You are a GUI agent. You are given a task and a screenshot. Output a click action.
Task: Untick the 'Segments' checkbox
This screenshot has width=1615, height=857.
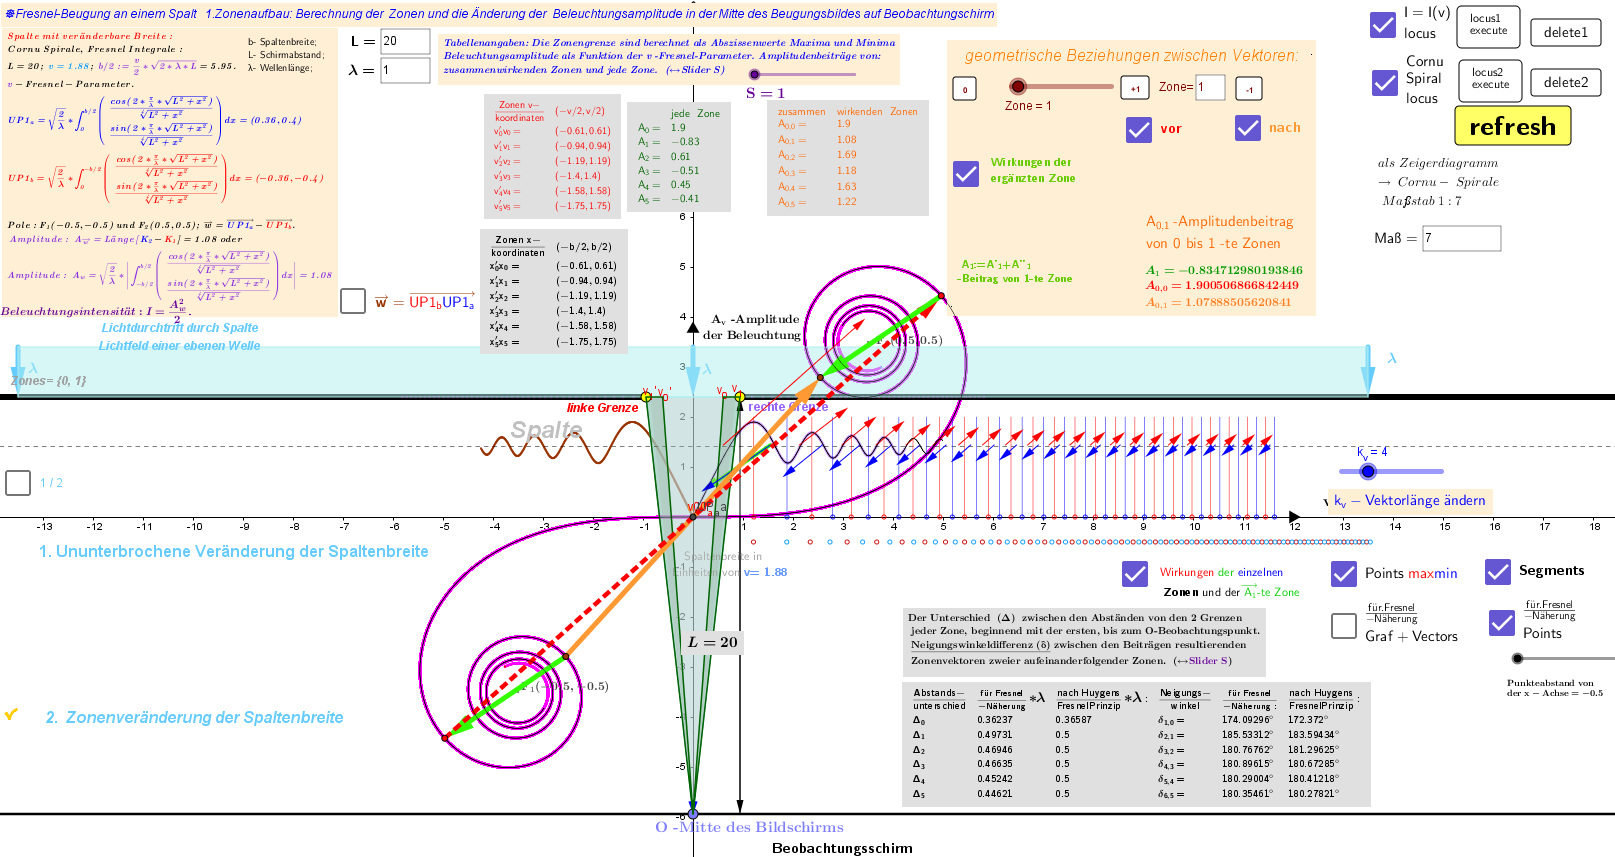click(x=1498, y=571)
